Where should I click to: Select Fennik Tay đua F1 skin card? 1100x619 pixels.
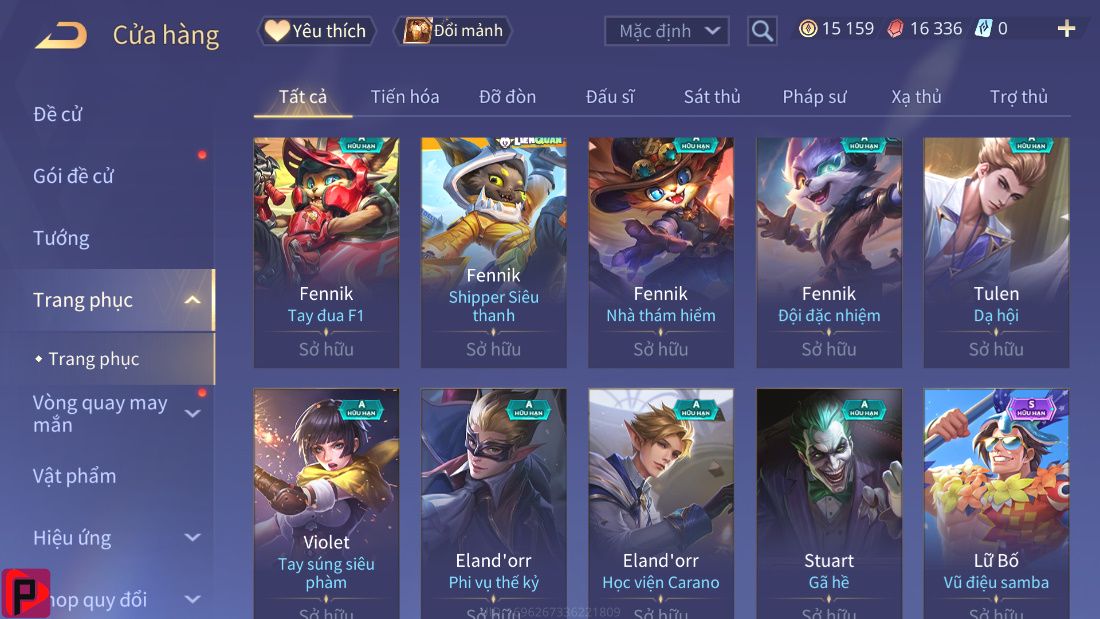pyautogui.click(x=326, y=253)
